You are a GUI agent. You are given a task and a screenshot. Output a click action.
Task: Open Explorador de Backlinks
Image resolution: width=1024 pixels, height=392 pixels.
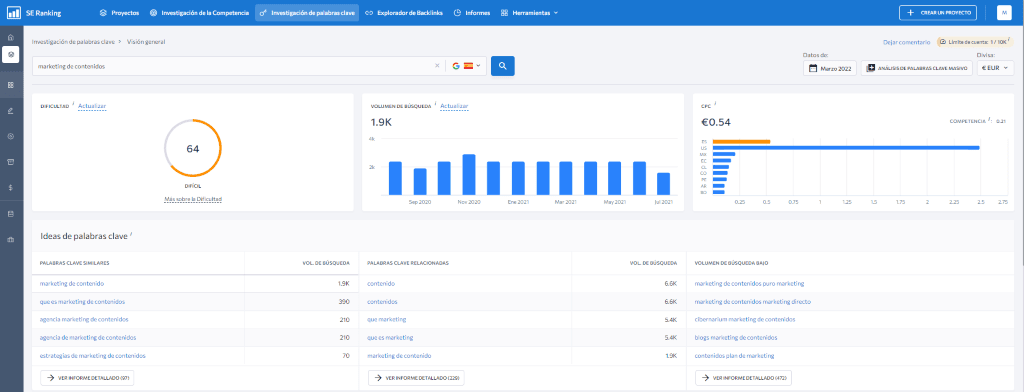pyautogui.click(x=404, y=12)
